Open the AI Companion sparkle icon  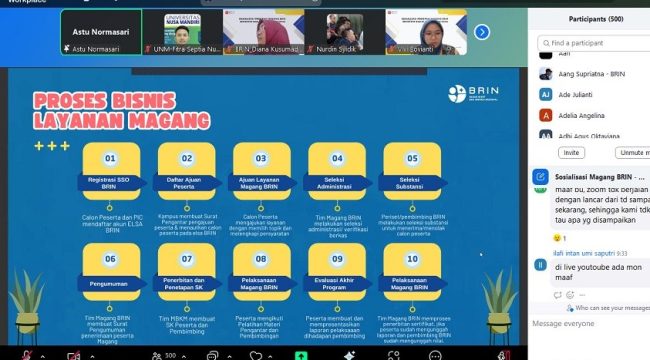(349, 356)
